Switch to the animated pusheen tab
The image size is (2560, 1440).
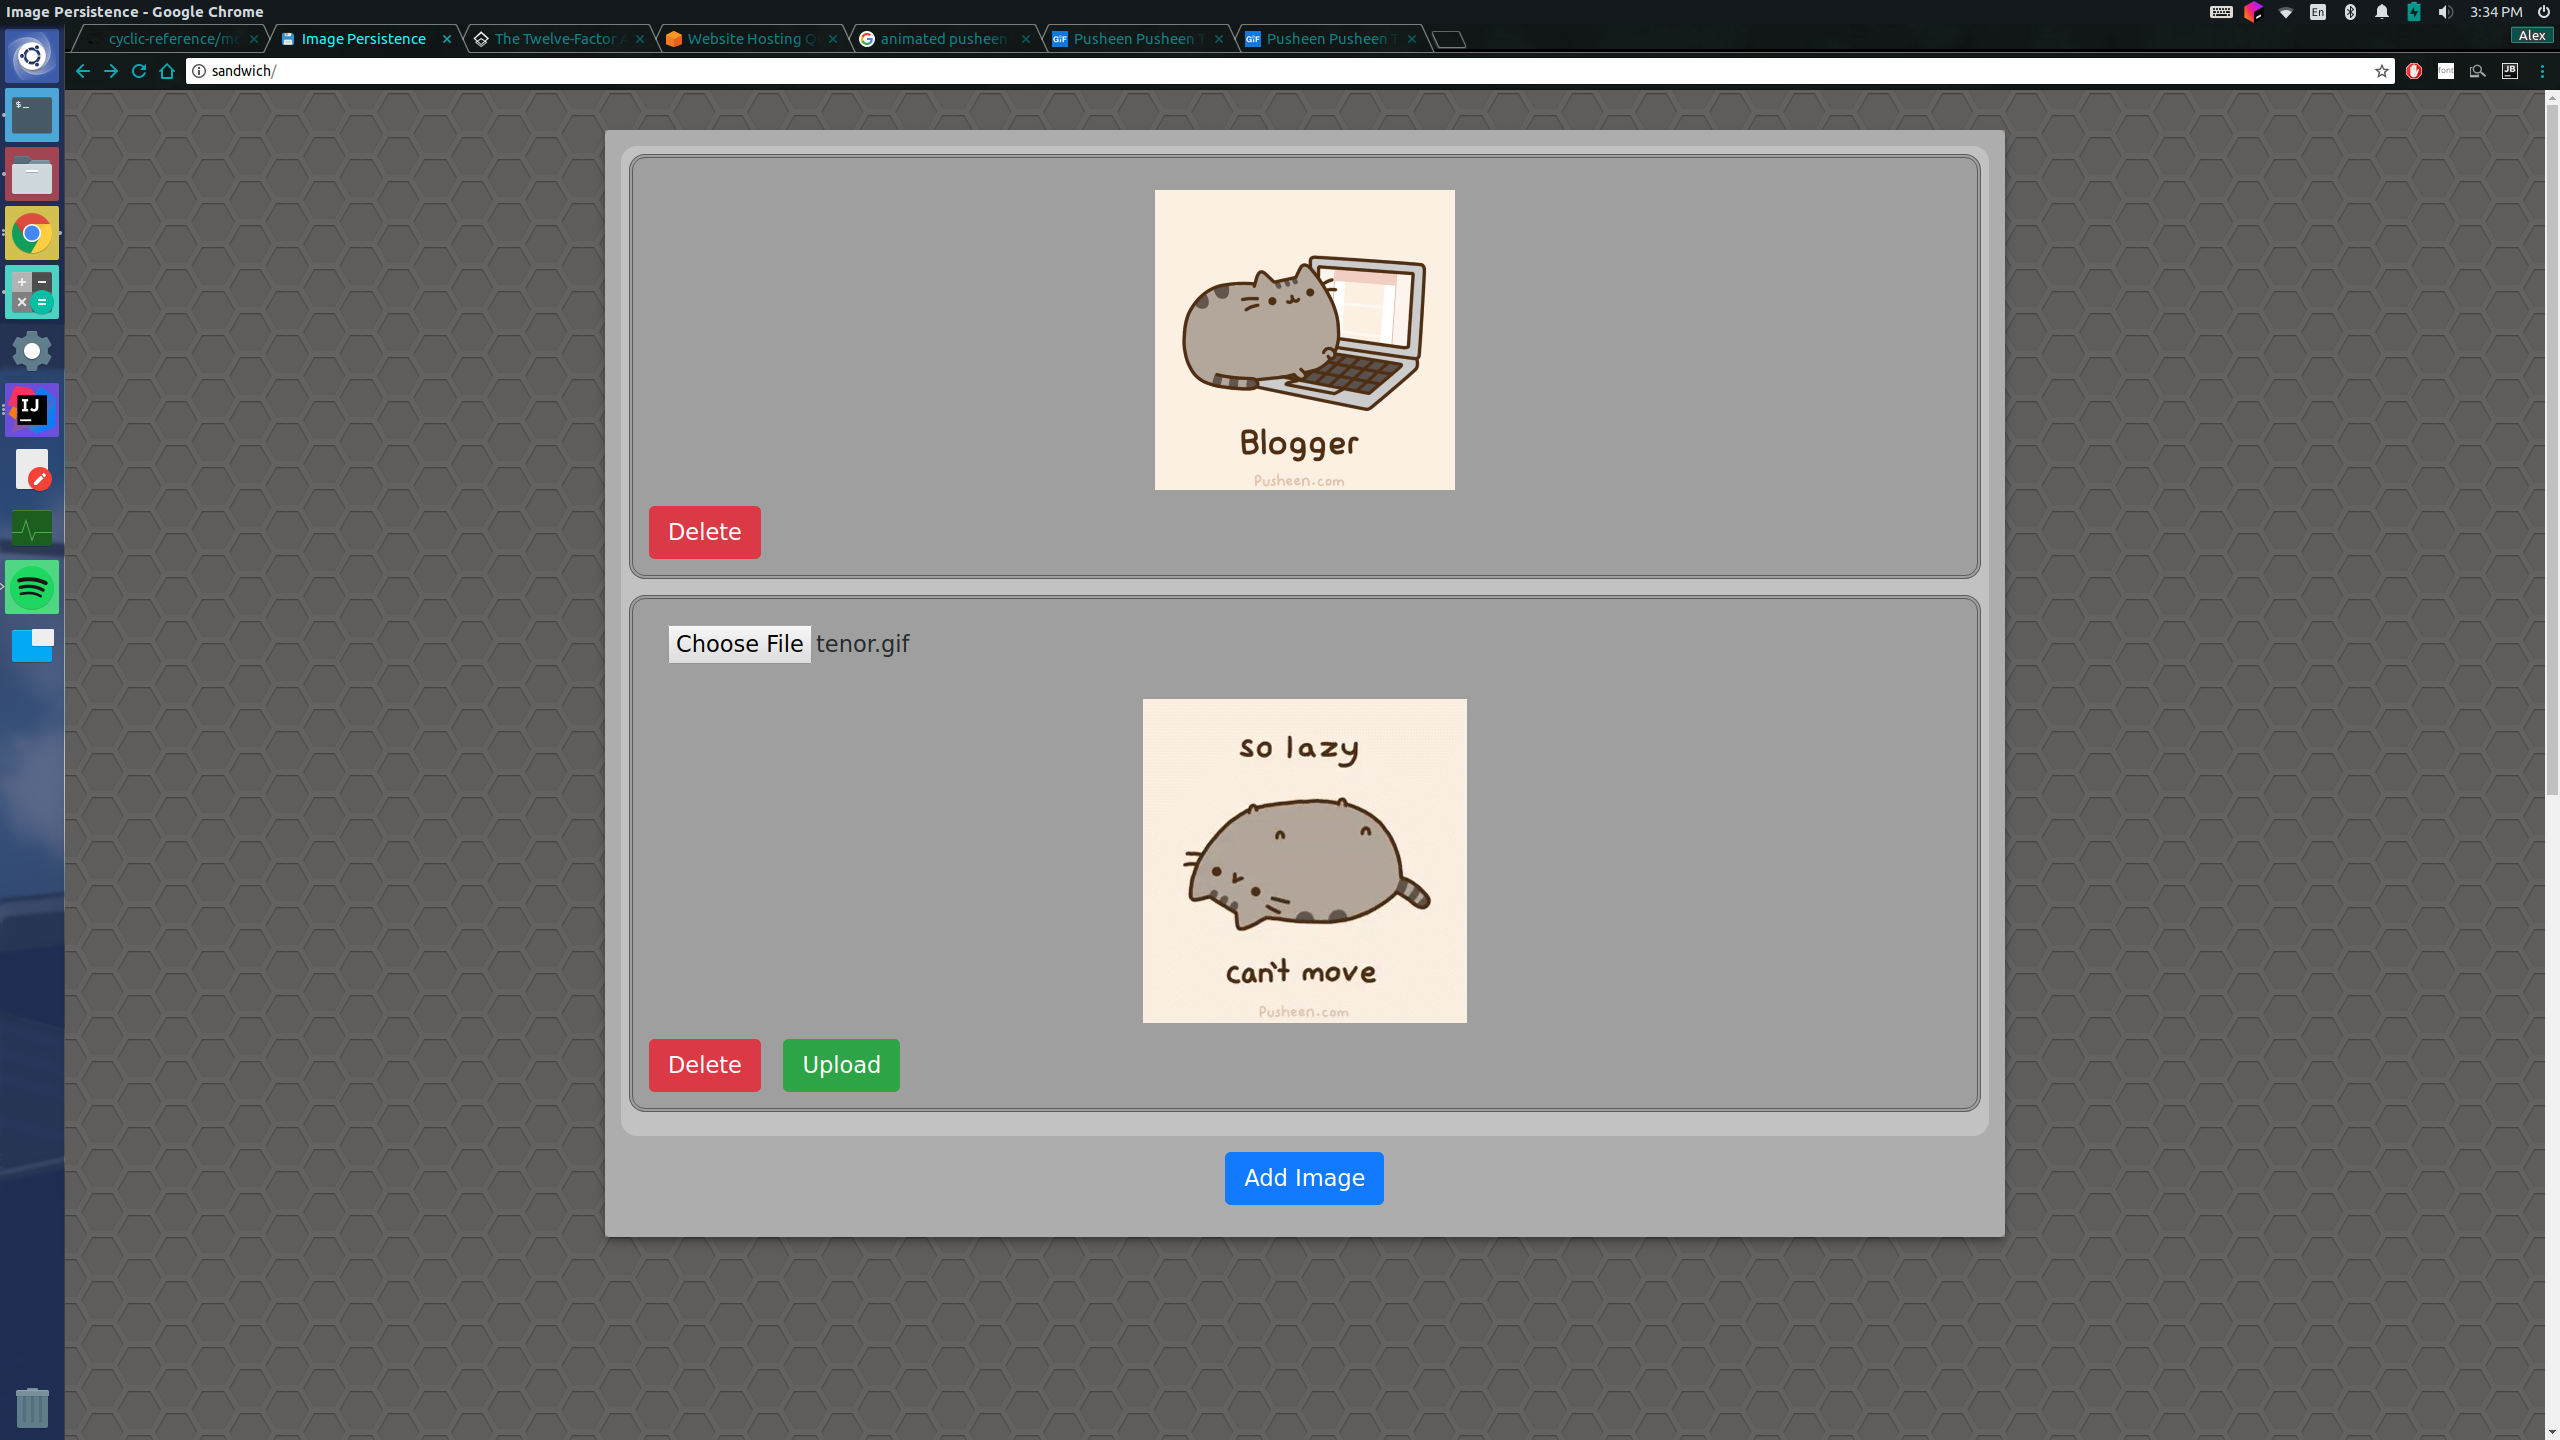tap(942, 39)
